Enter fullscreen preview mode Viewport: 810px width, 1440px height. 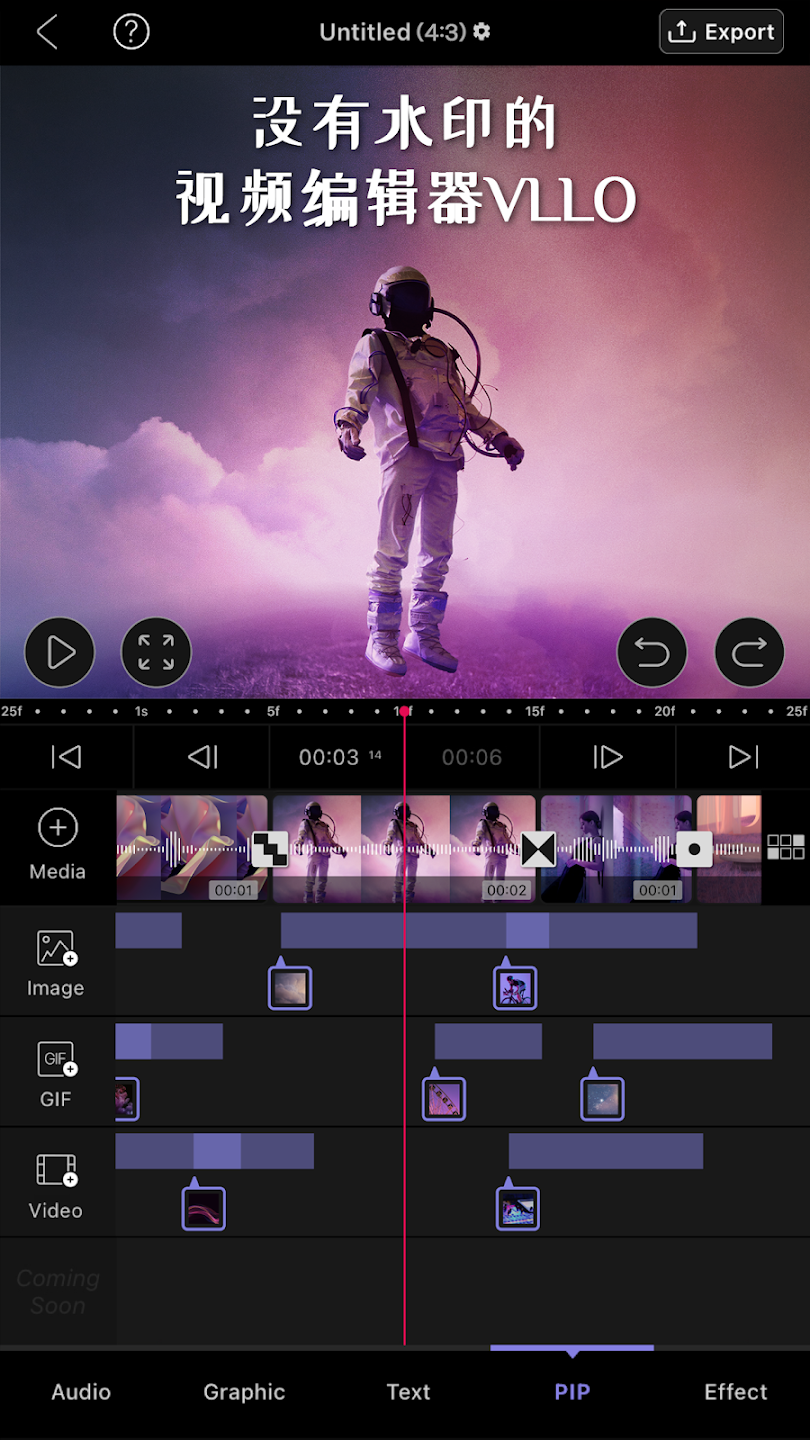coord(156,652)
